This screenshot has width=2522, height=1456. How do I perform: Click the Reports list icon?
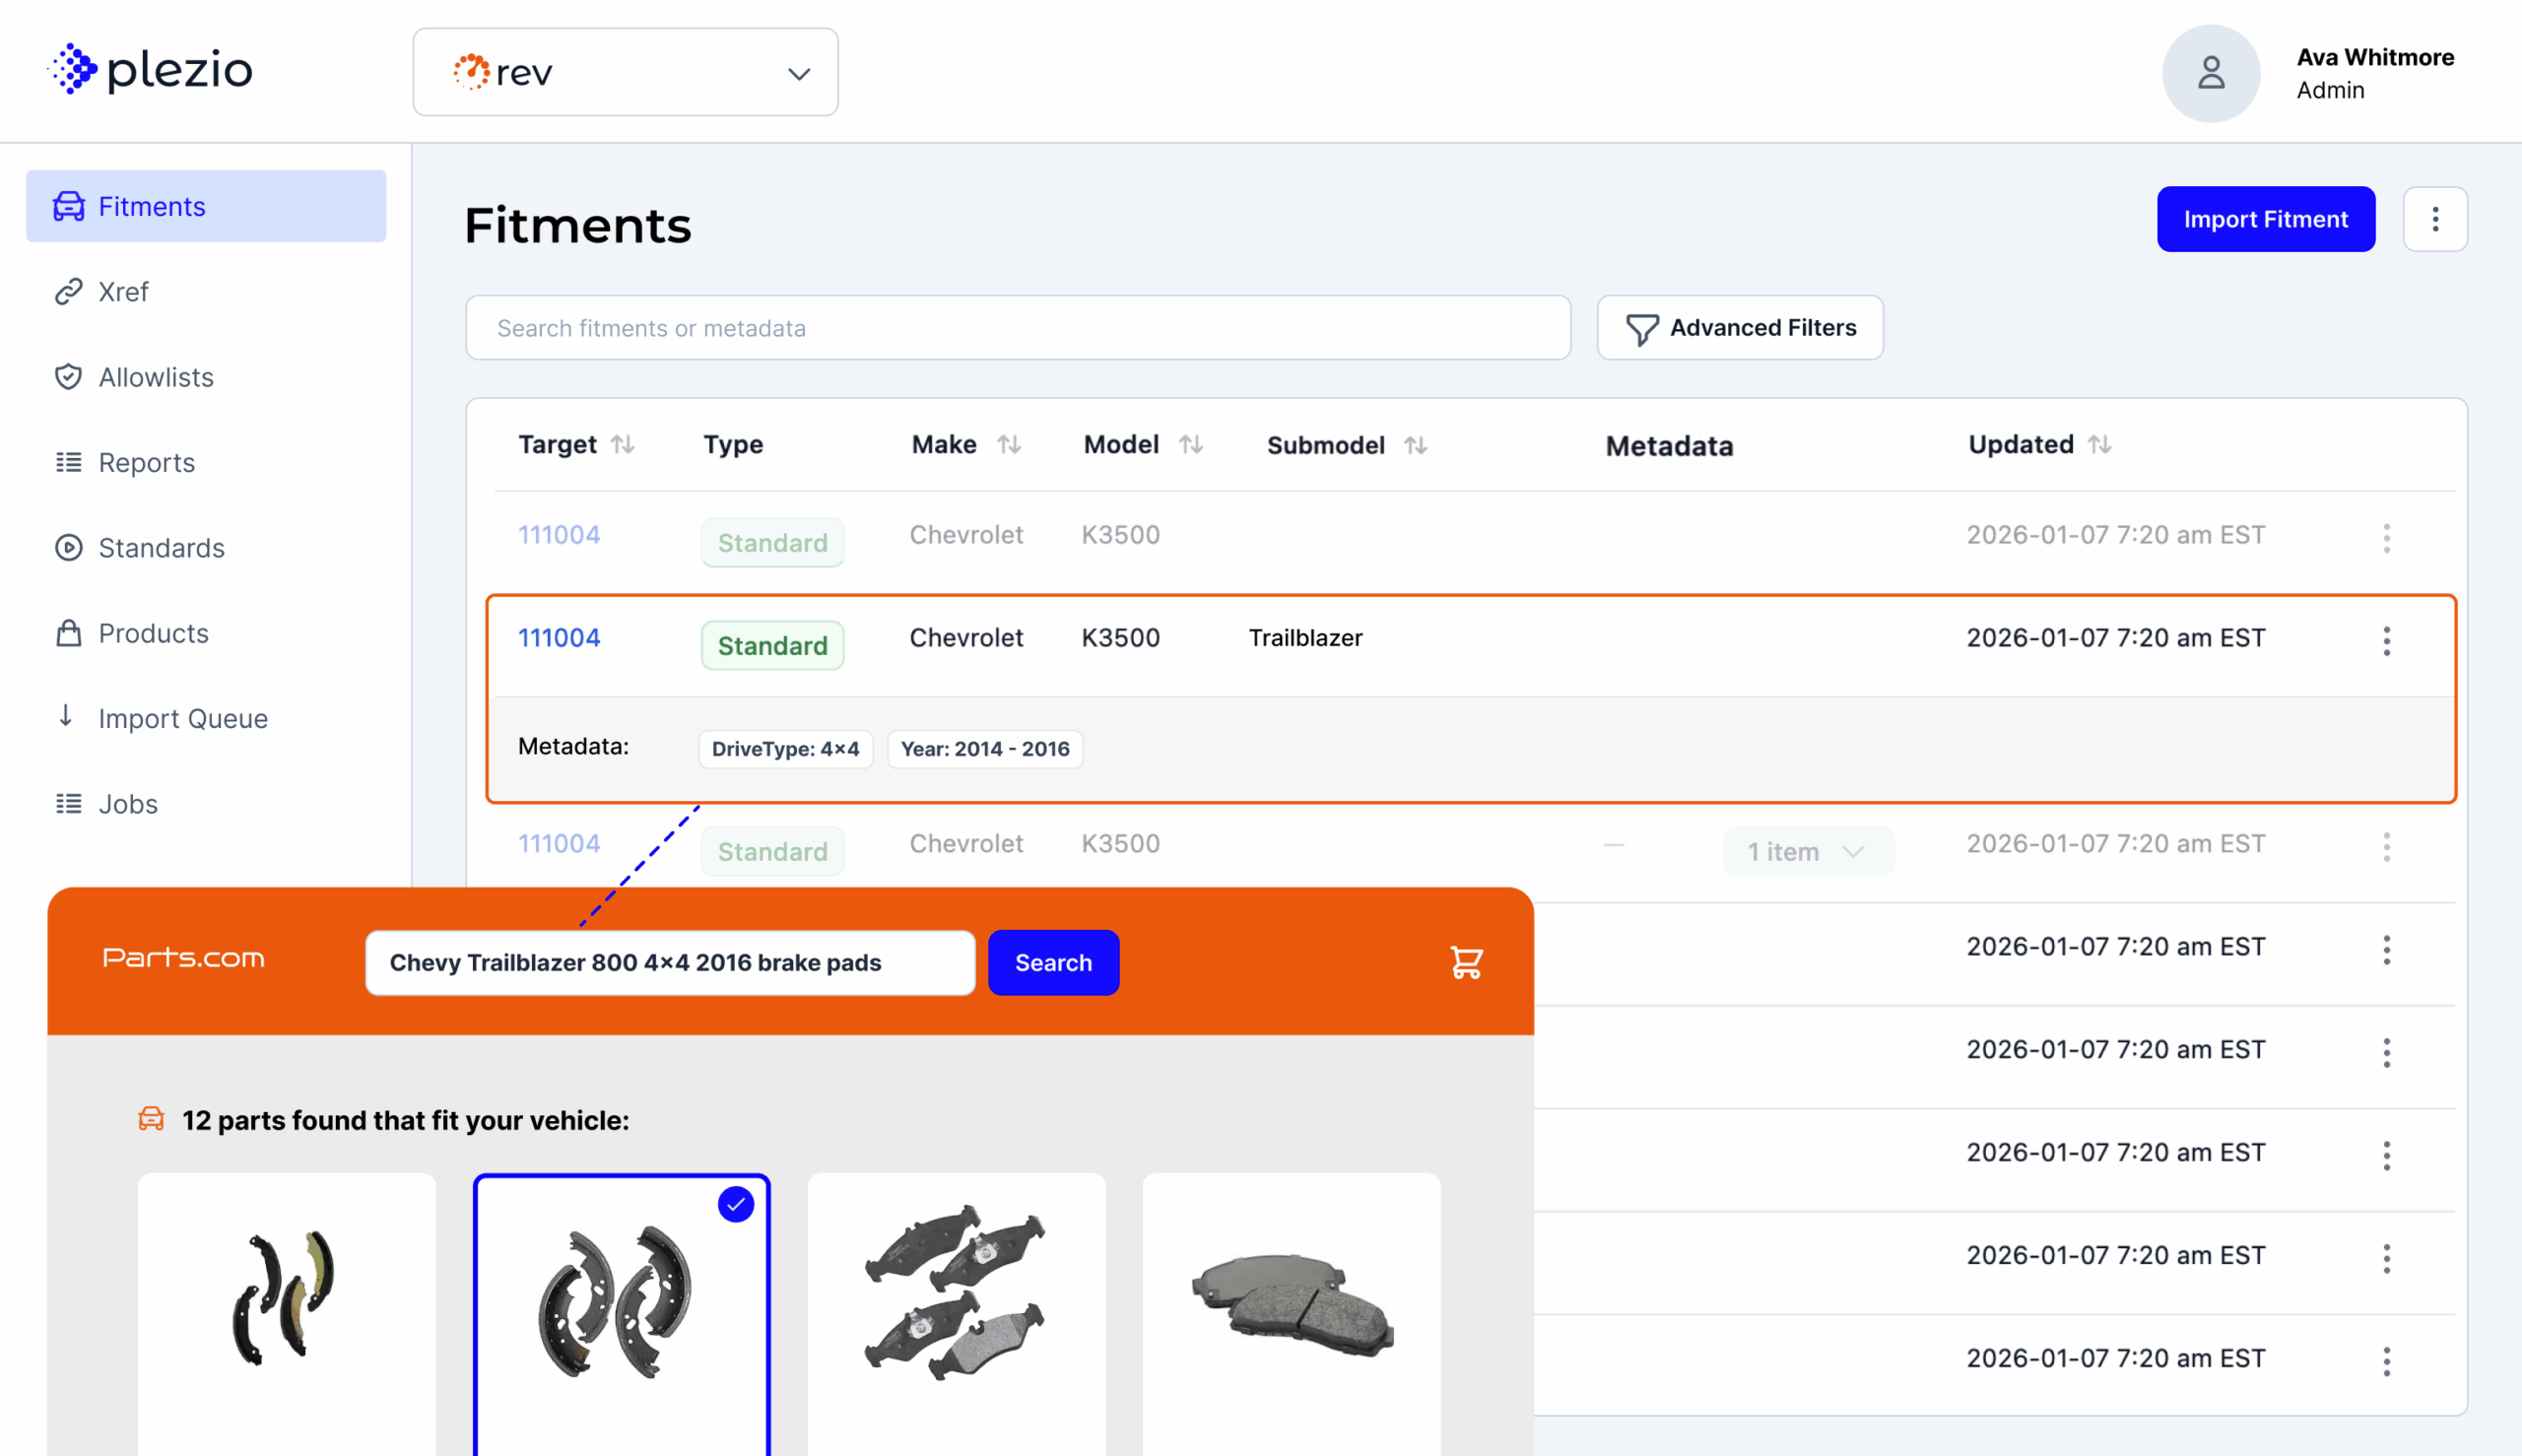click(x=68, y=462)
